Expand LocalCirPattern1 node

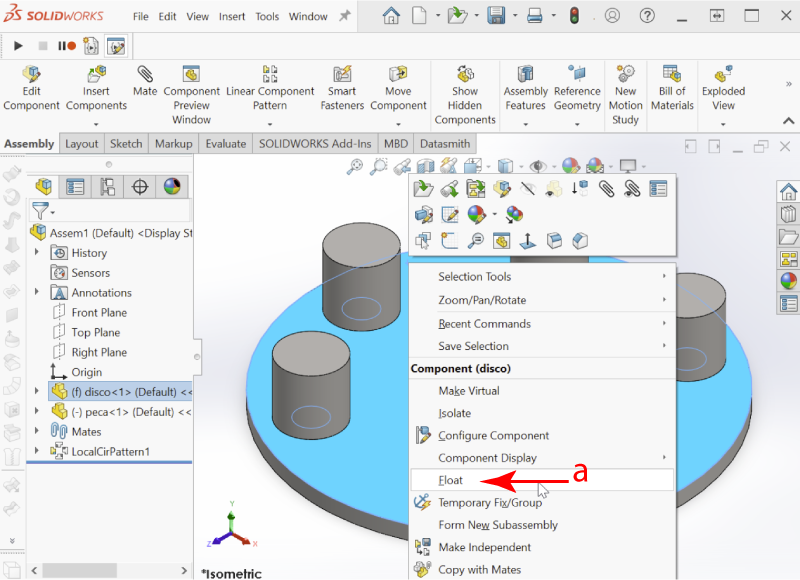37,451
